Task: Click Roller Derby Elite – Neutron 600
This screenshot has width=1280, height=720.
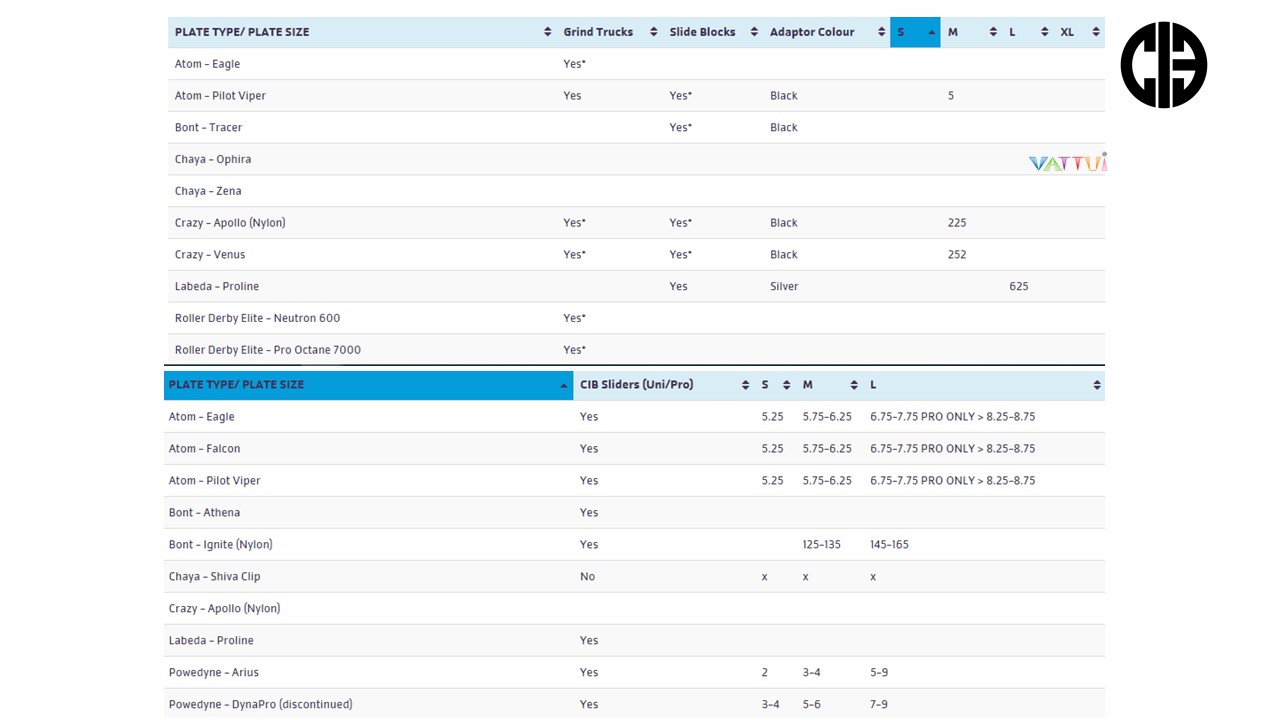Action: pos(257,318)
